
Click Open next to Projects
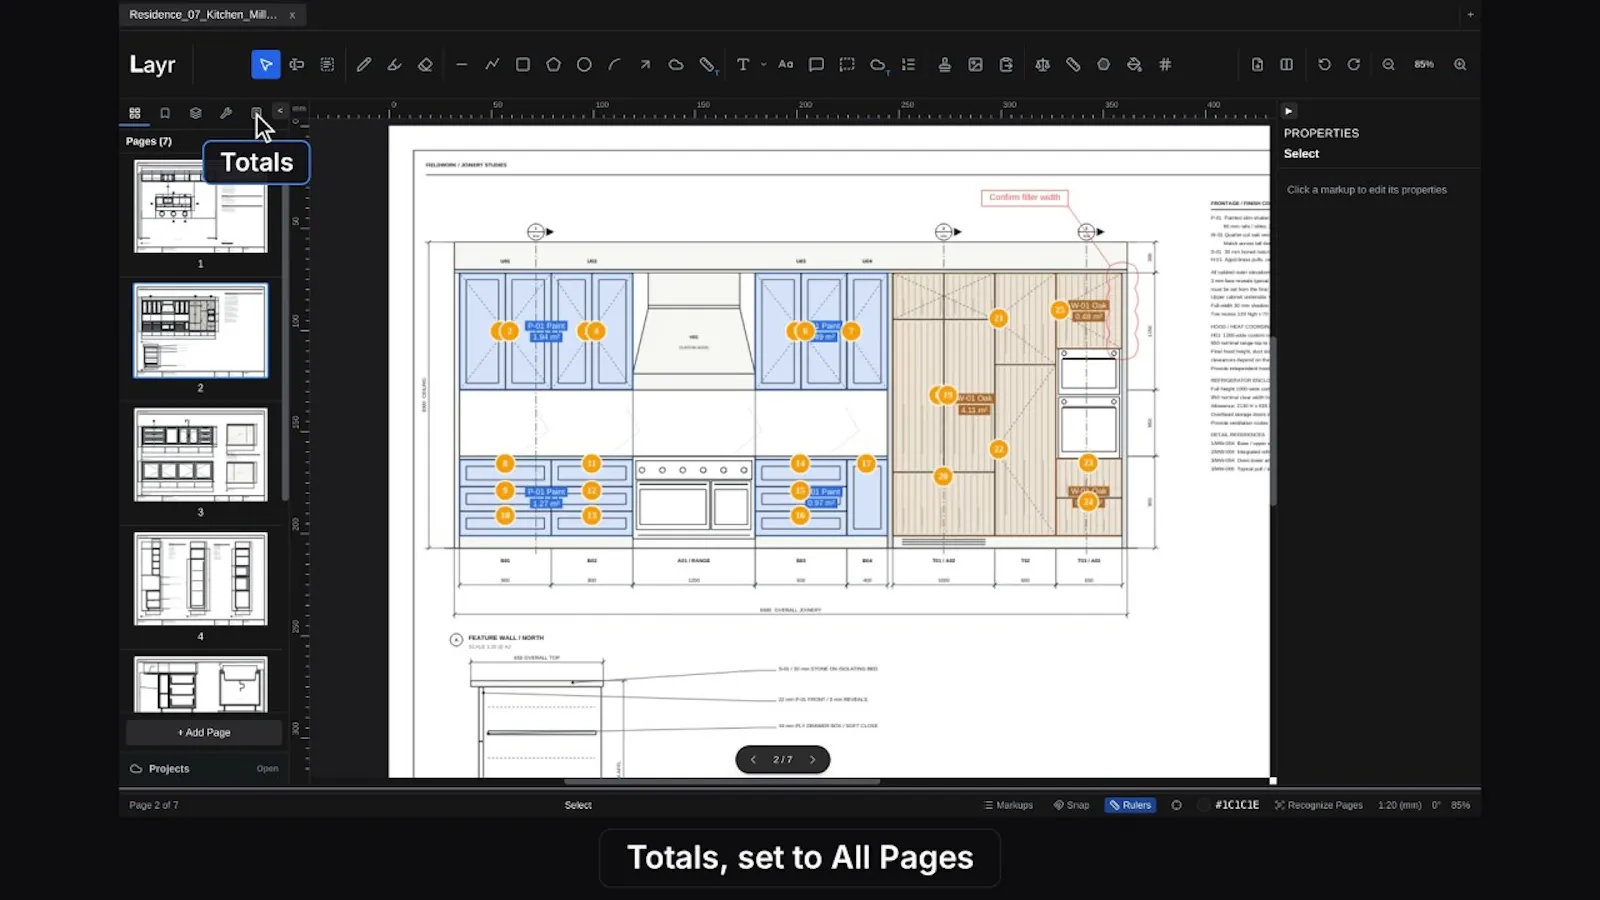(267, 769)
